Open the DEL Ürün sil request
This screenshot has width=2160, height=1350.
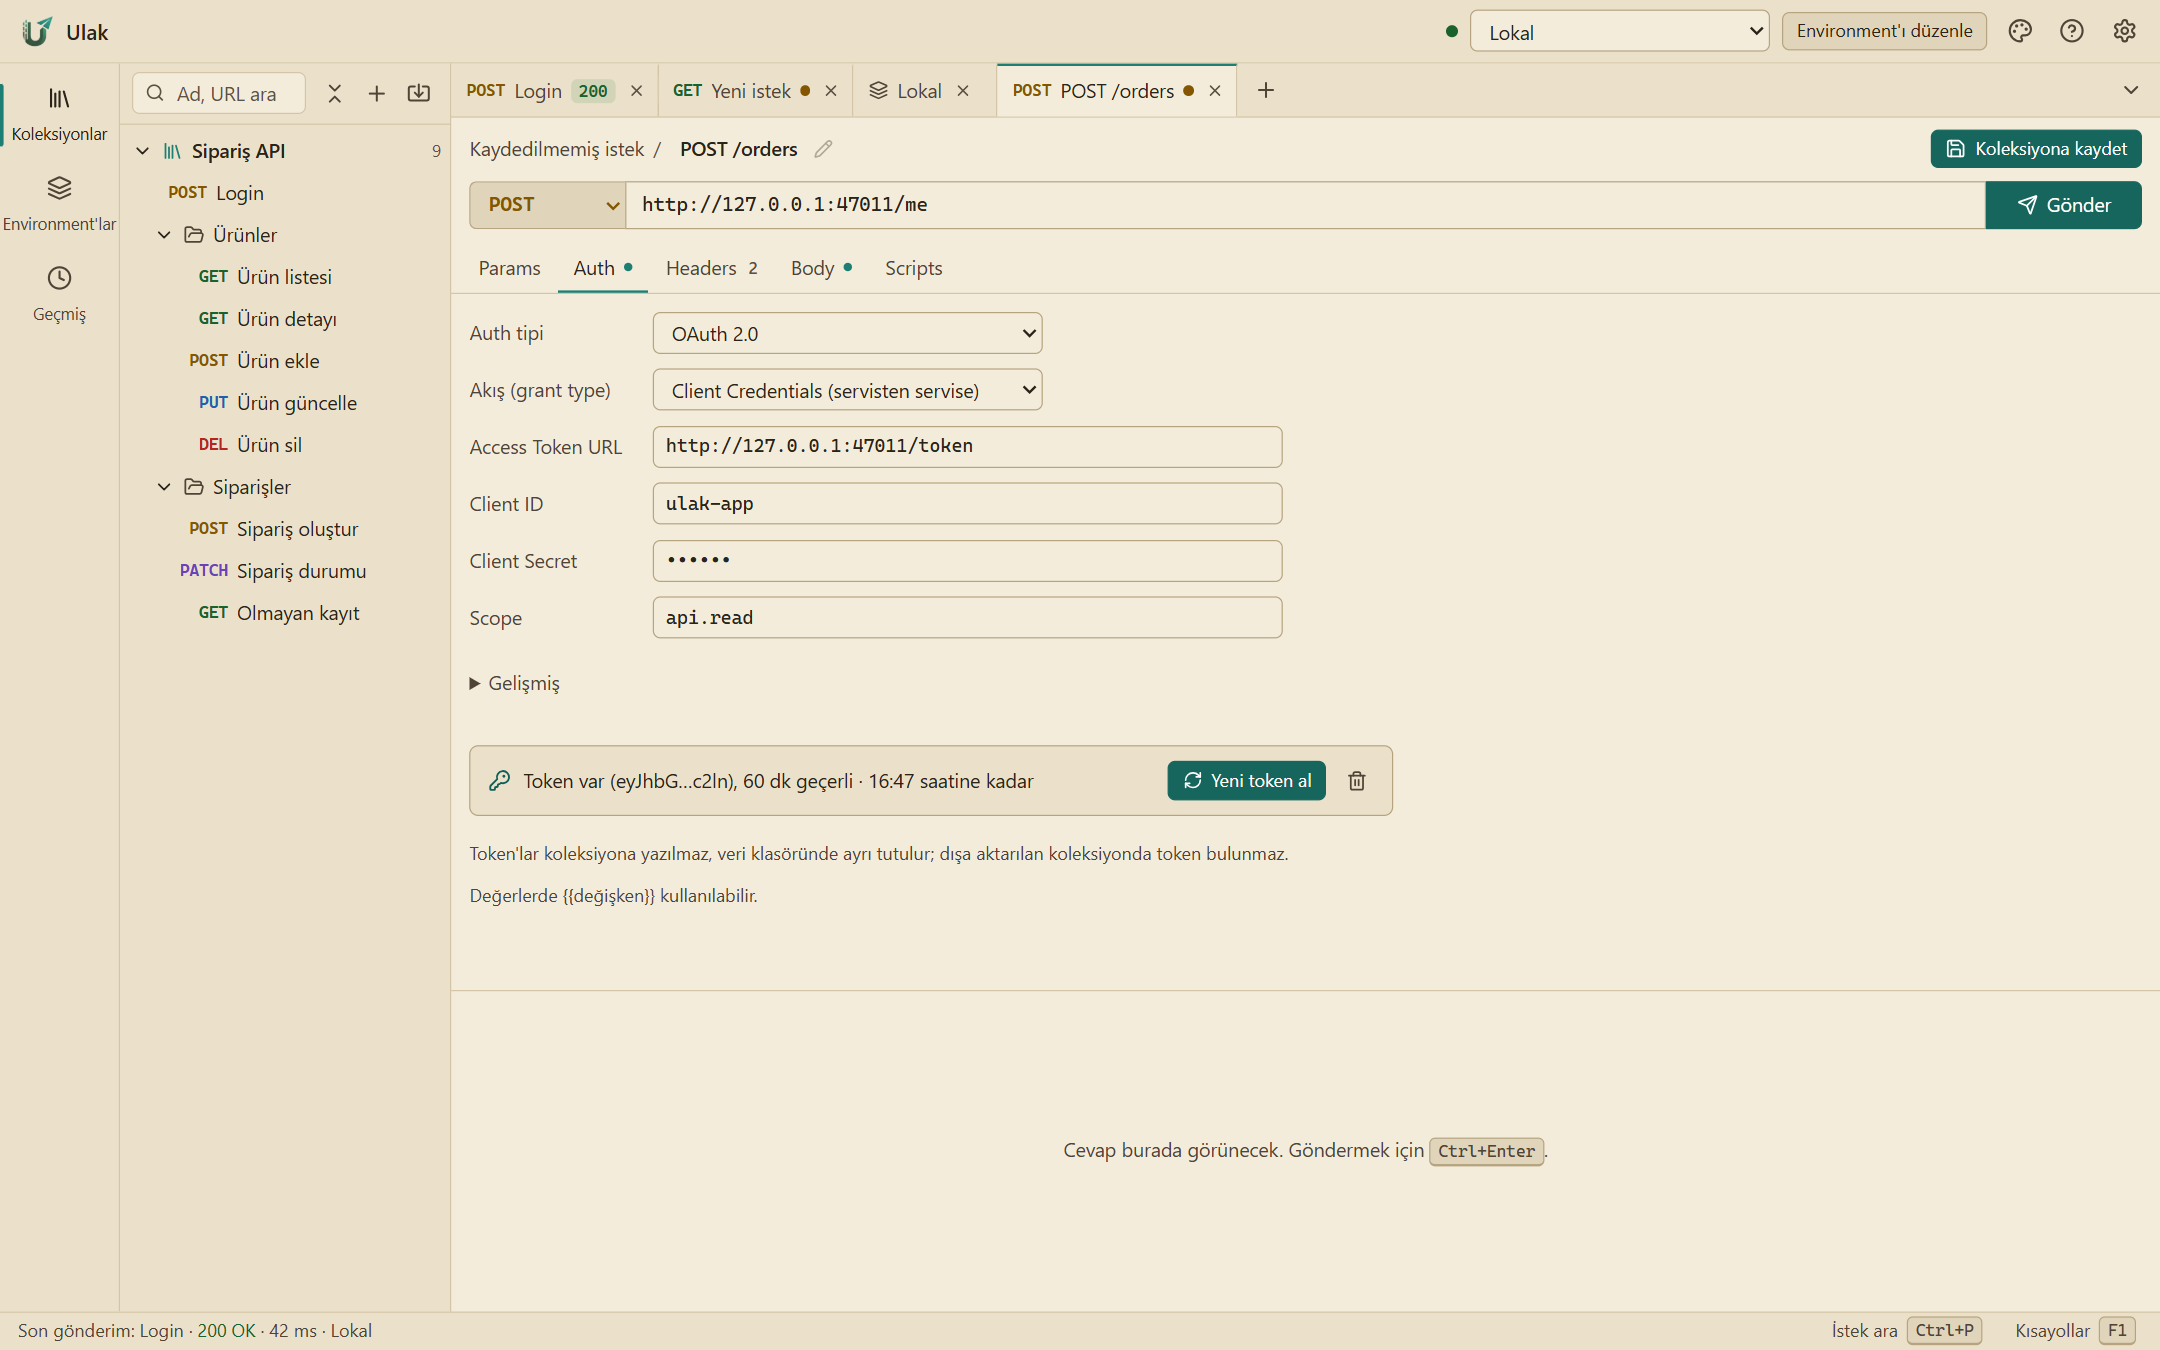[286, 445]
